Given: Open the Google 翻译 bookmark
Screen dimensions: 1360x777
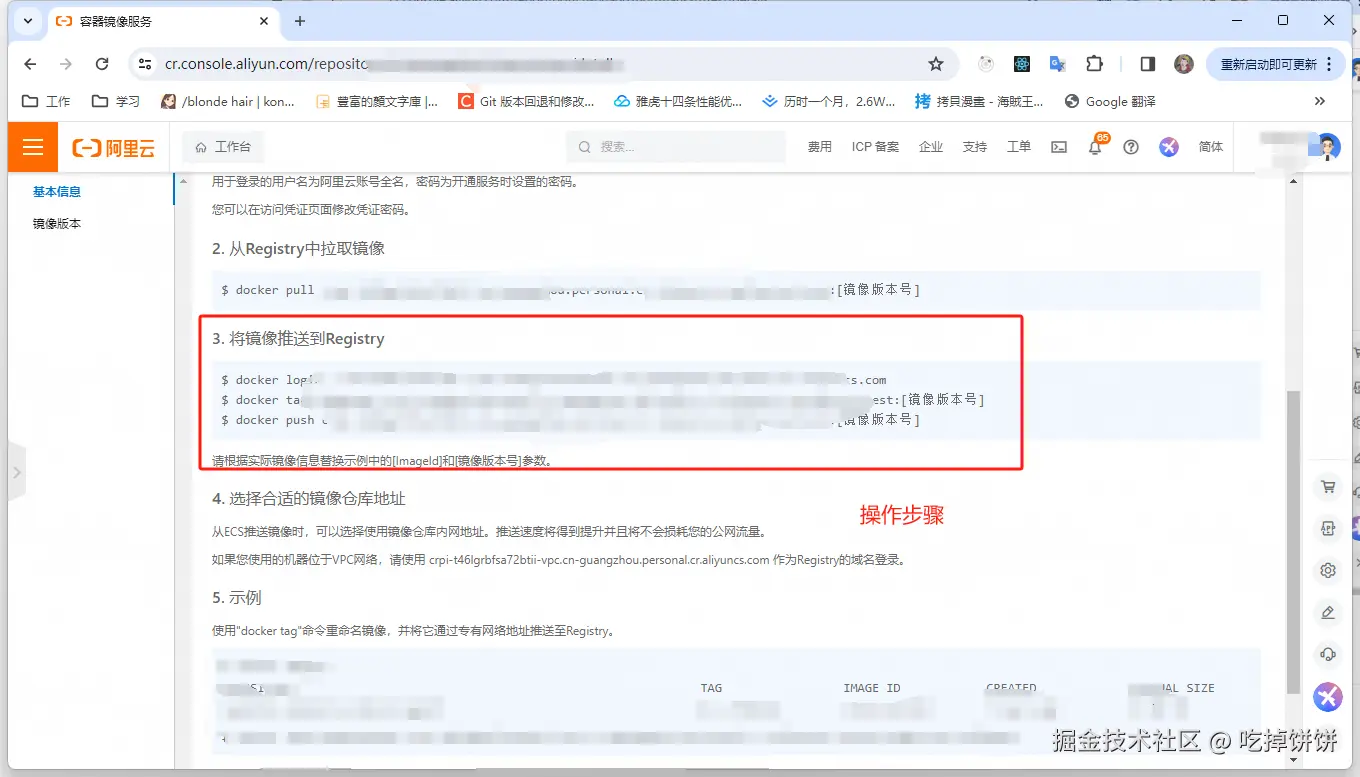Looking at the screenshot, I should point(1110,101).
